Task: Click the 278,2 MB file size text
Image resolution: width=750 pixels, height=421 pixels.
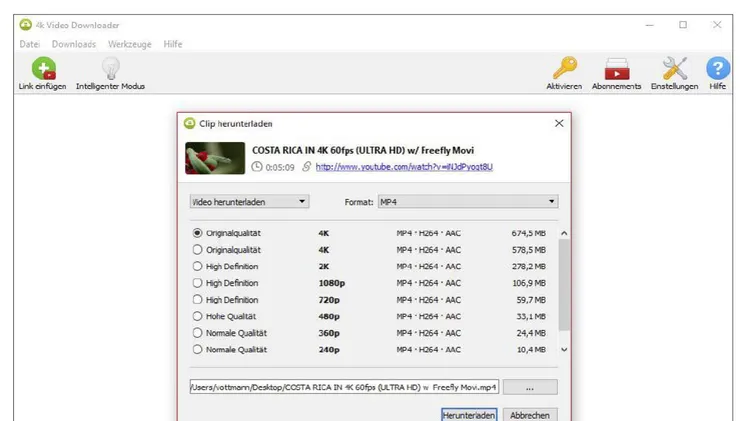Action: coord(529,266)
